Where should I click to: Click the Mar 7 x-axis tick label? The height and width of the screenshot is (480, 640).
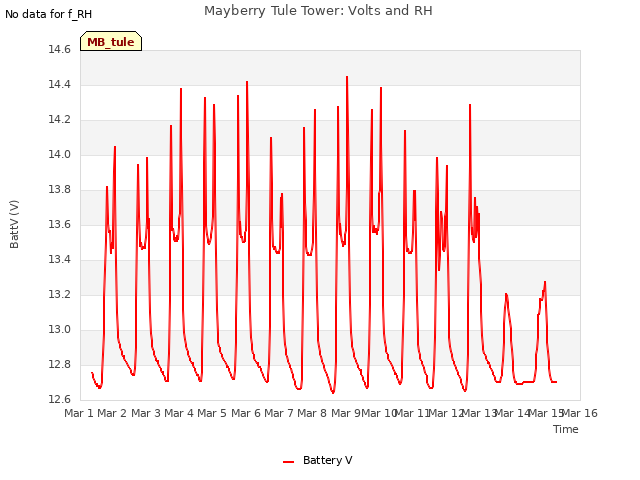(x=279, y=413)
